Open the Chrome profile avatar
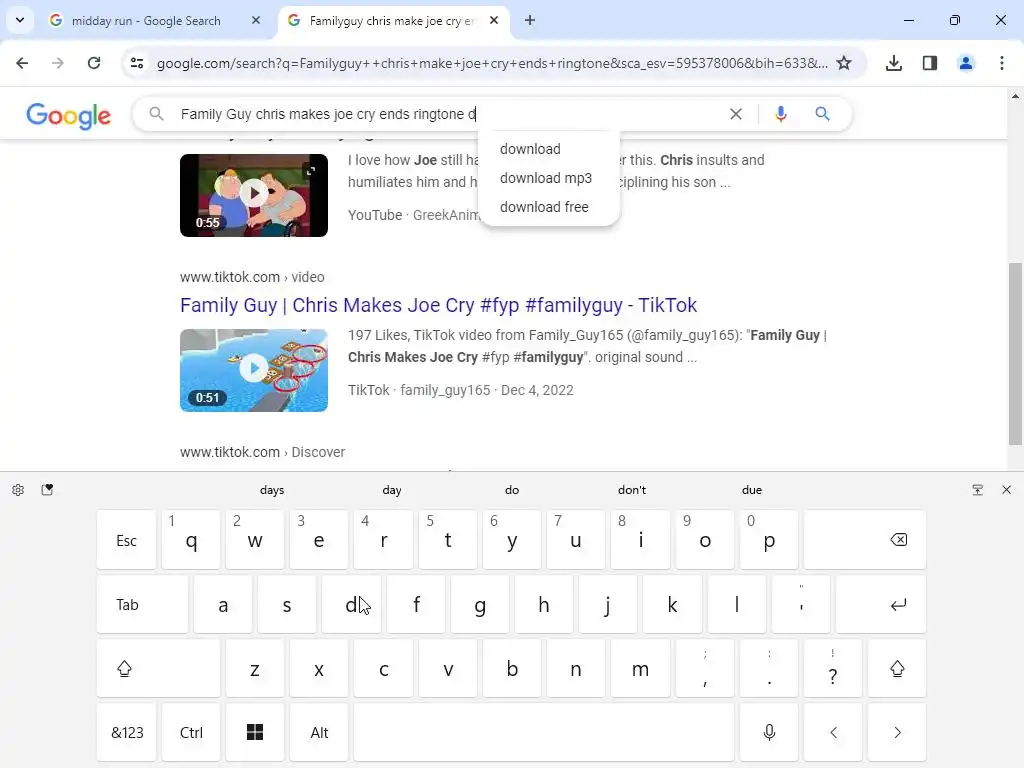Image resolution: width=1024 pixels, height=768 pixels. tap(966, 63)
